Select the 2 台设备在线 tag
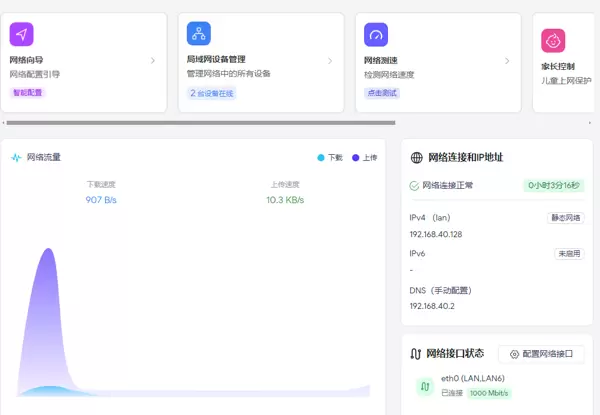The image size is (600, 415). (212, 93)
